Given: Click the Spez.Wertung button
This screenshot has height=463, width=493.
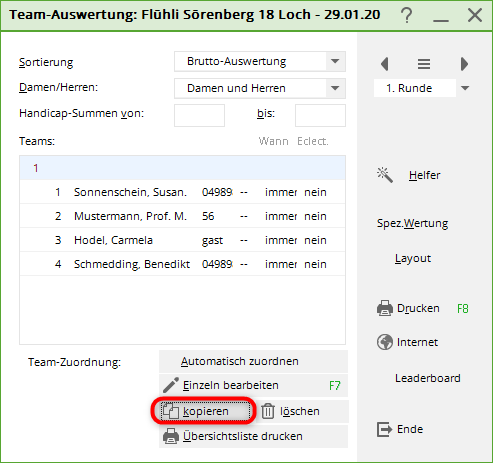Looking at the screenshot, I should (412, 223).
